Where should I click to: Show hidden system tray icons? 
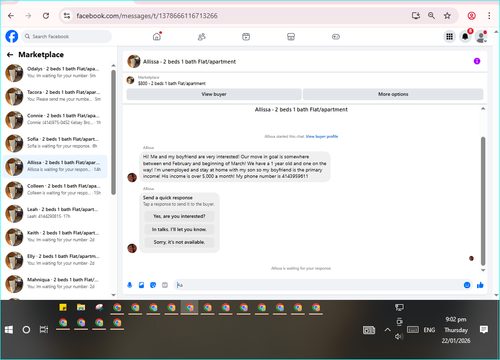tap(387, 330)
